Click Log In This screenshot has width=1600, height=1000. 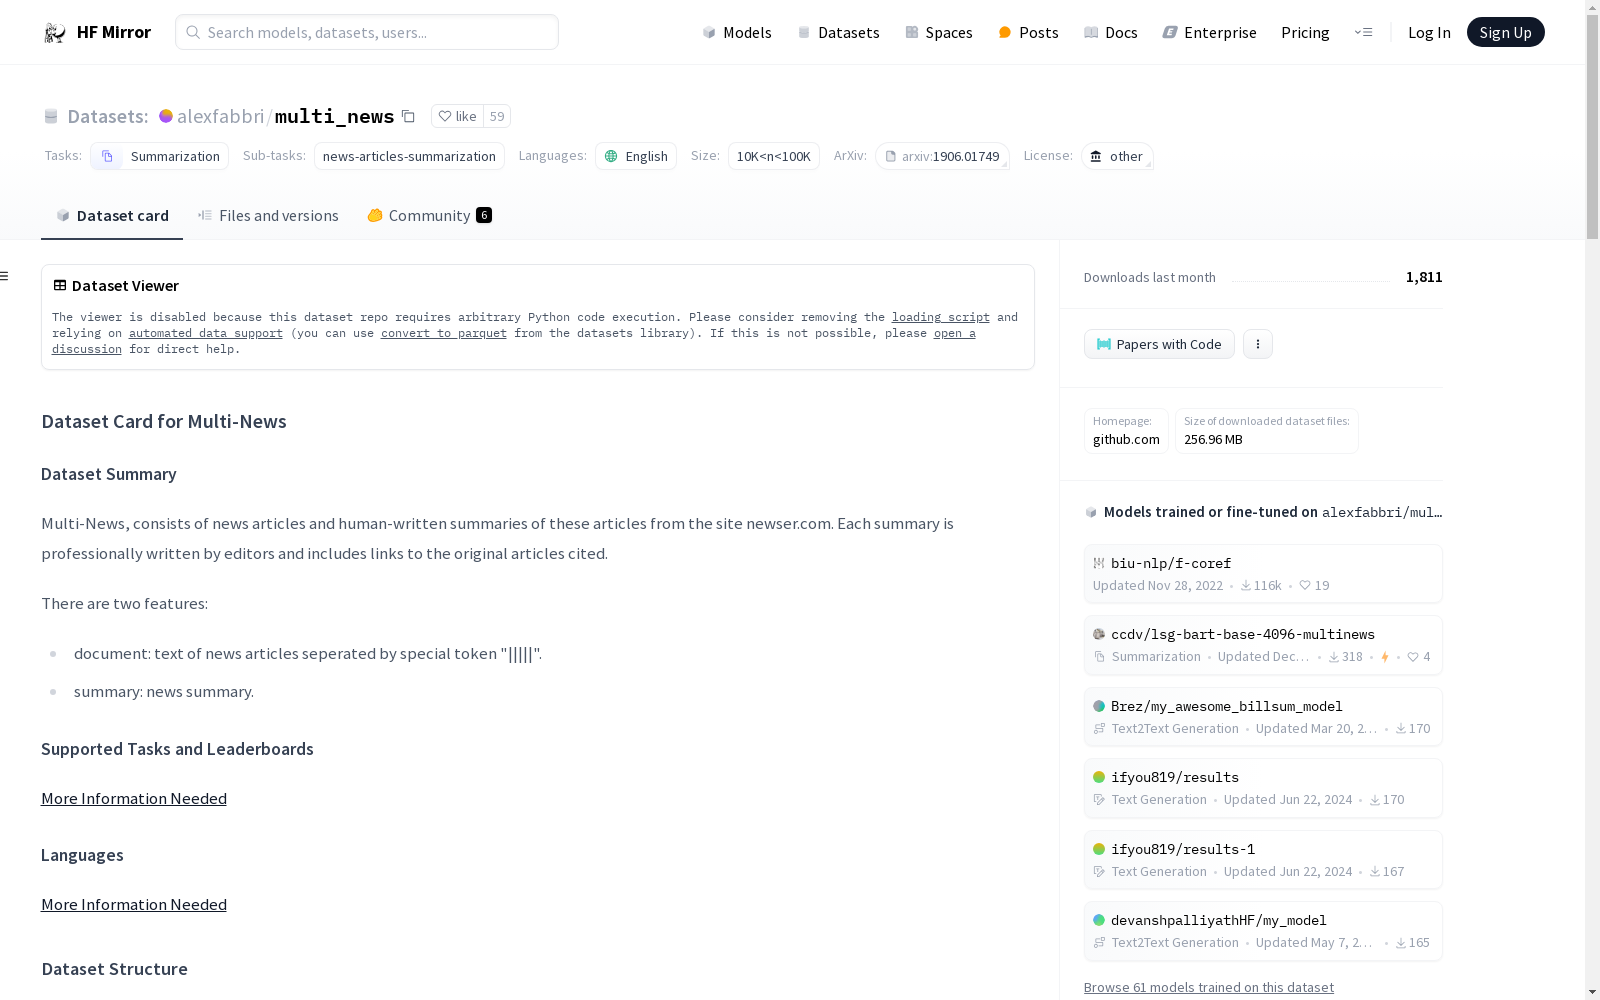[x=1429, y=33]
